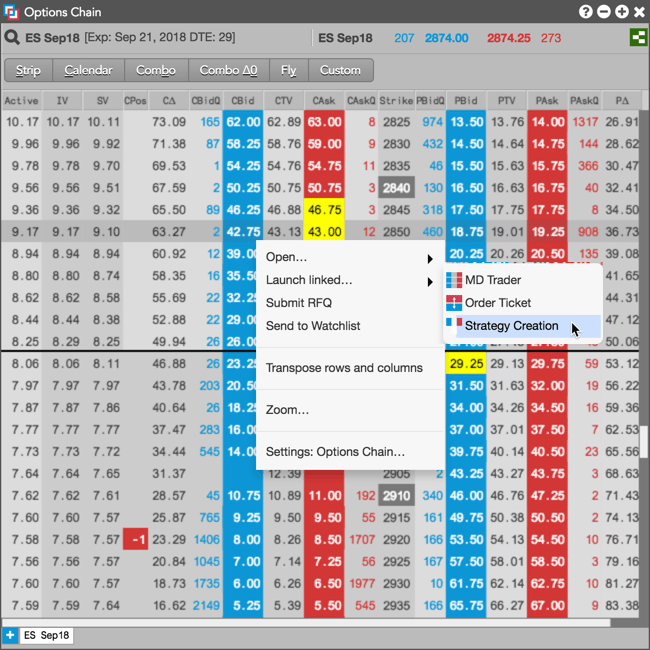Click yellow PBid cell 29.25
This screenshot has height=650, width=650.
[466, 364]
